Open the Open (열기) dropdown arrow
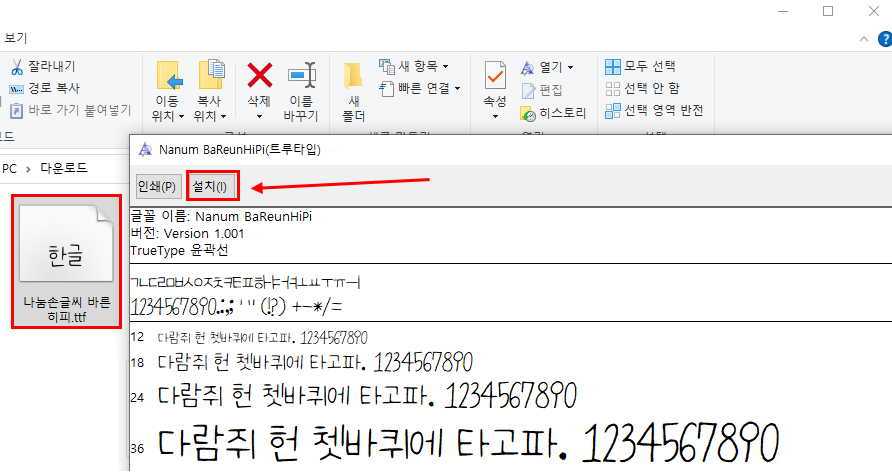Viewport: 892px width, 473px height. 571,68
